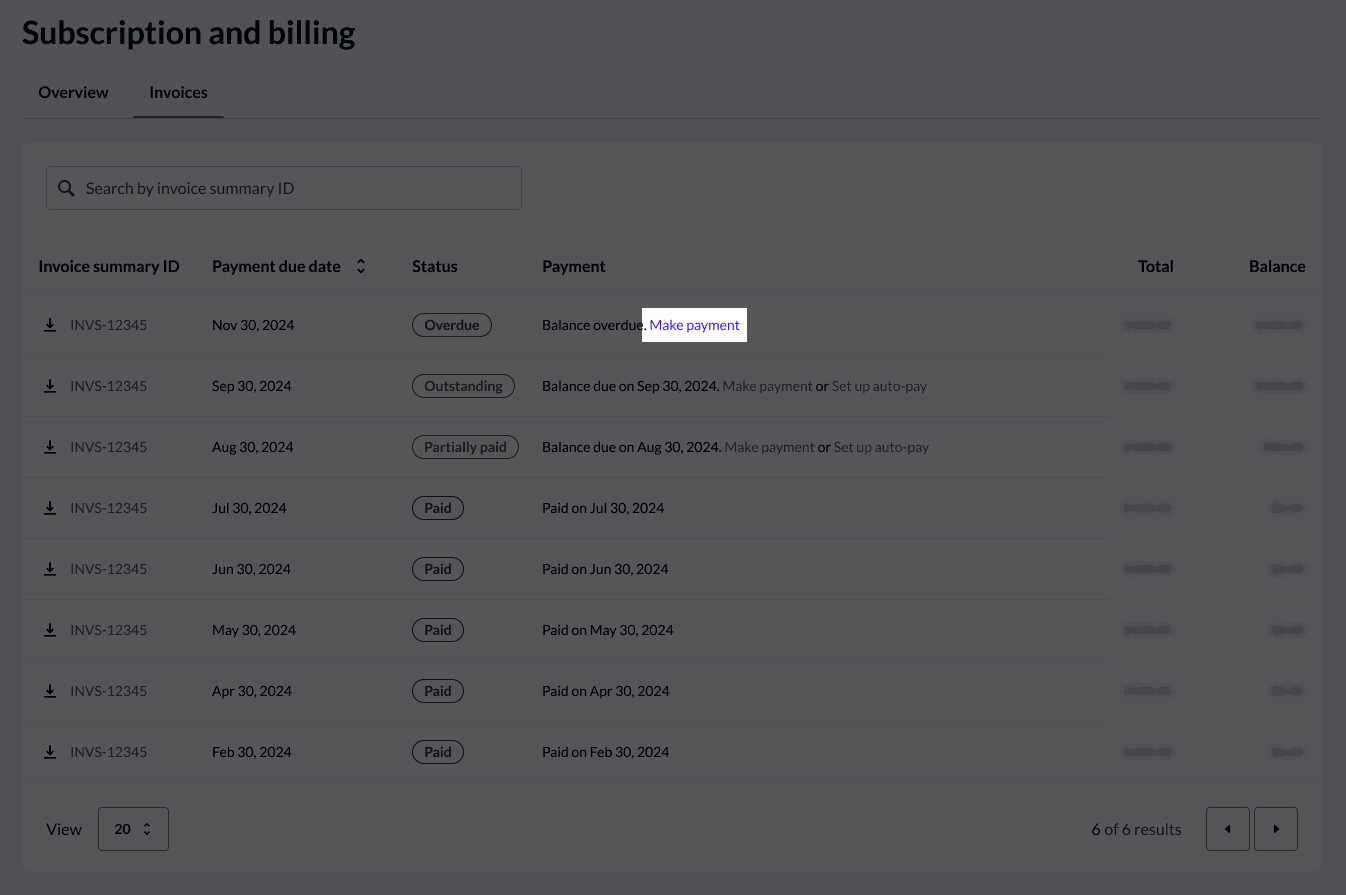Click Make payment for Sep 30 invoice
This screenshot has width=1346, height=895.
767,386
